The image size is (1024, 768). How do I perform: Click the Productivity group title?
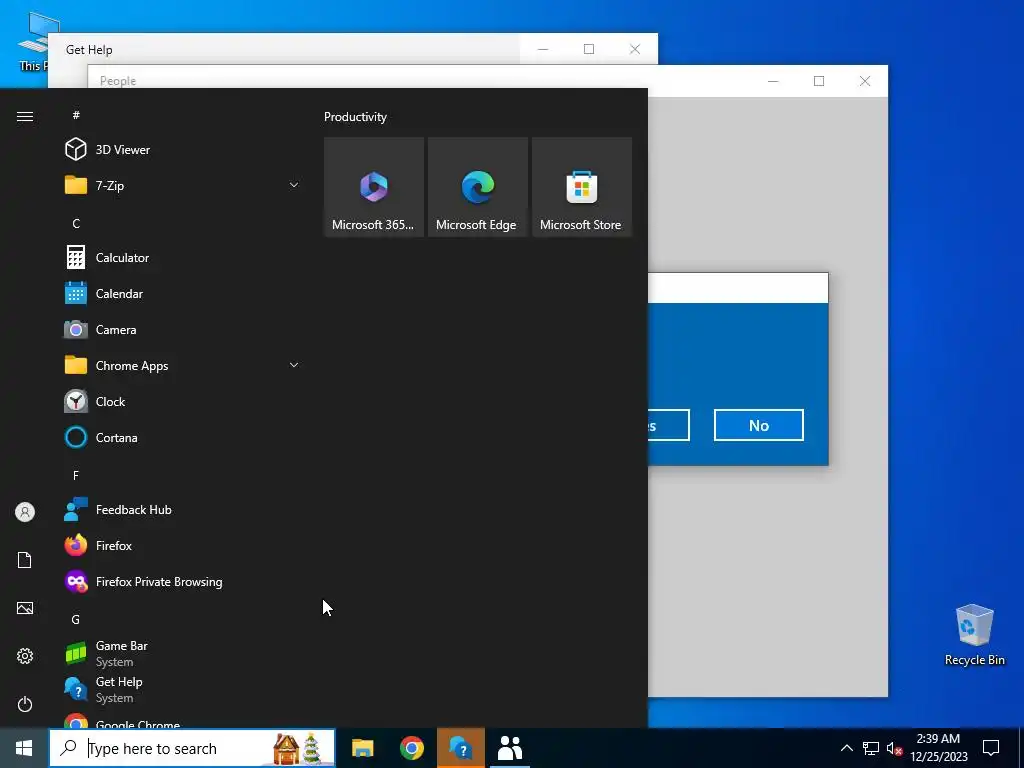coord(355,117)
